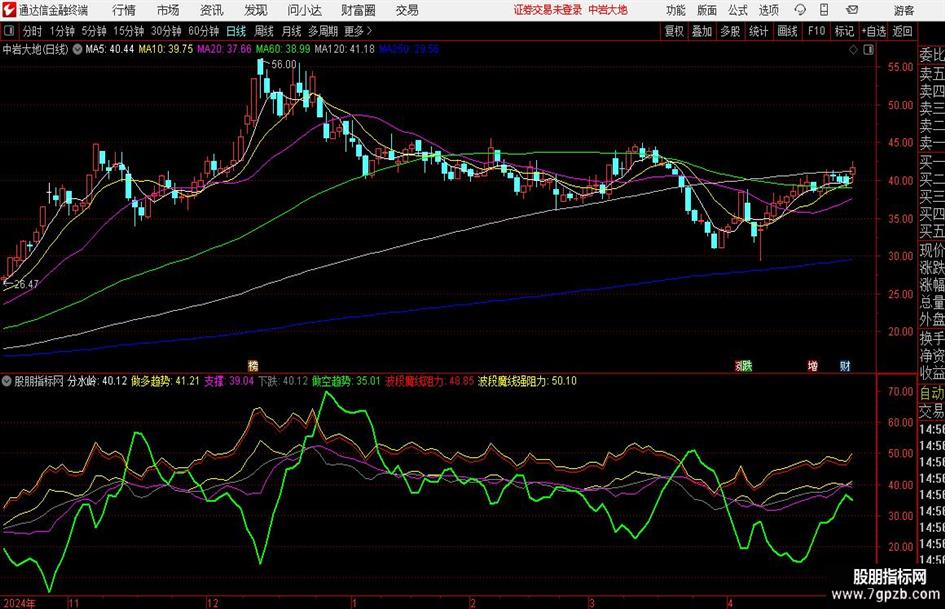
Task: Select the 月线 monthly tab
Action: pyautogui.click(x=292, y=31)
